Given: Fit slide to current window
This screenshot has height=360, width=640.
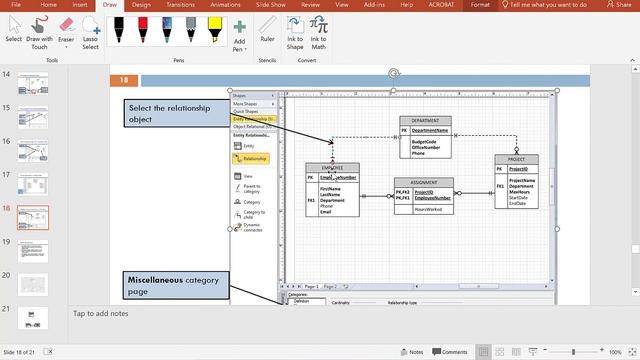Looking at the screenshot, I should click(632, 352).
